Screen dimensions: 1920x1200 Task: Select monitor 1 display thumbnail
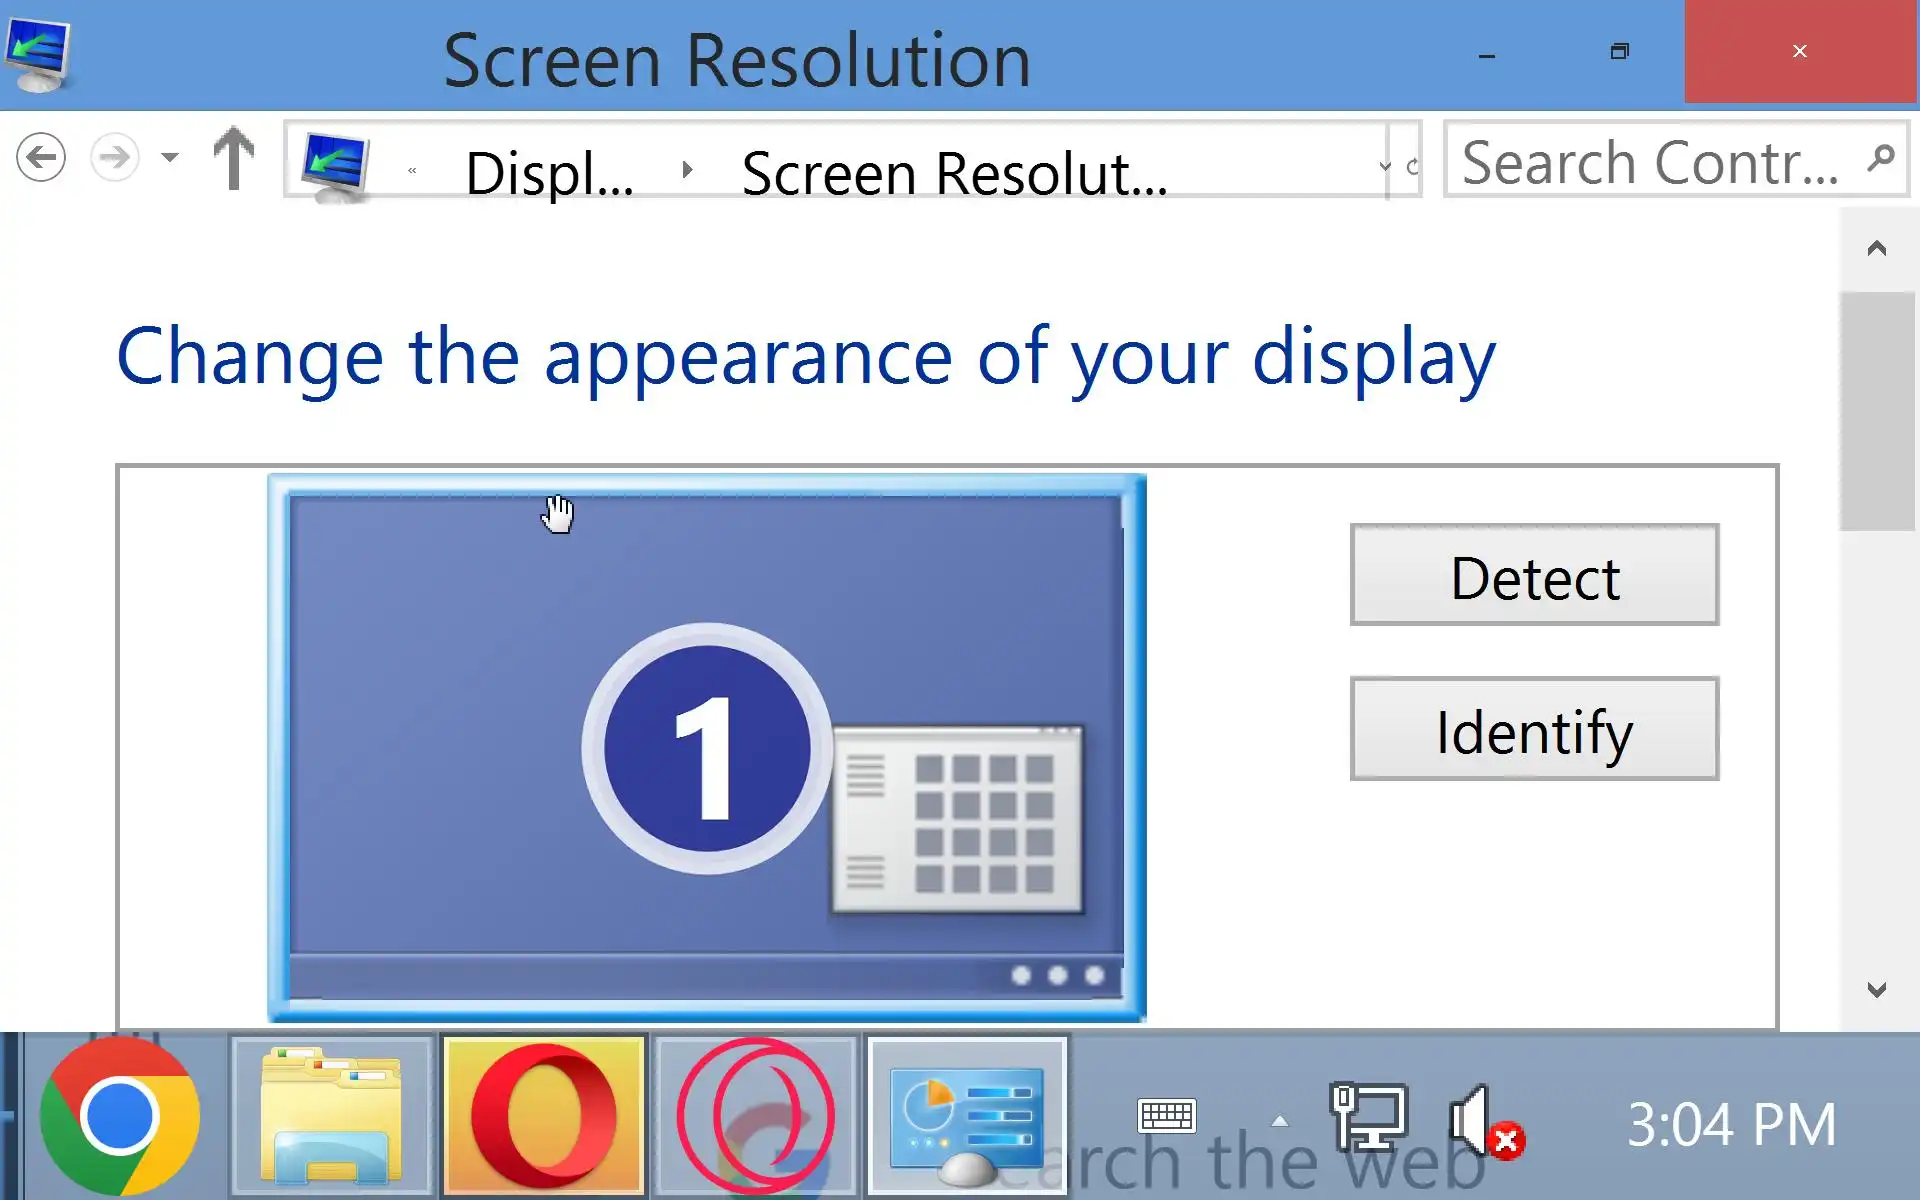pyautogui.click(x=706, y=748)
